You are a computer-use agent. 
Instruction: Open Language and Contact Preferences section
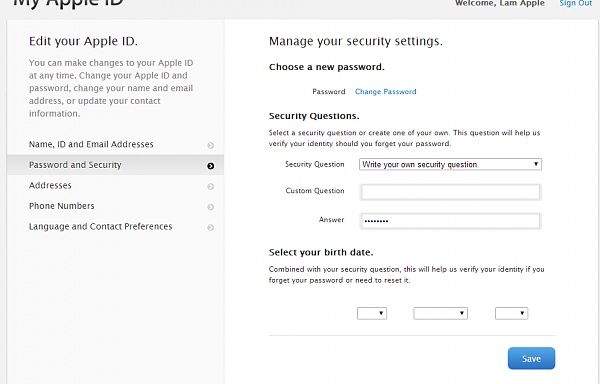[115, 226]
